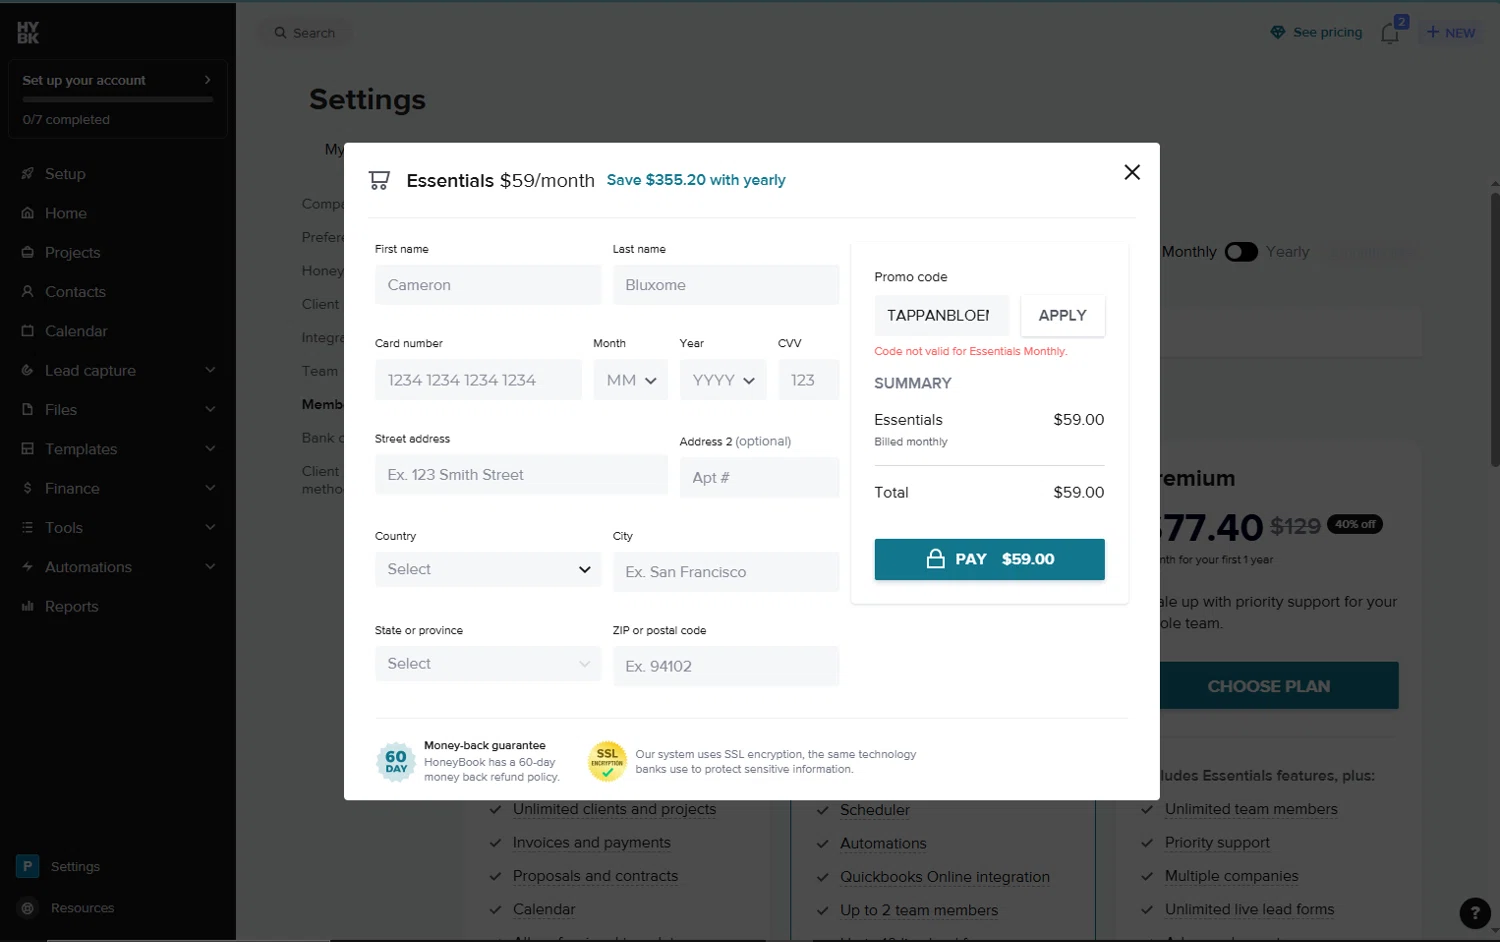The image size is (1500, 942).
Task: Click the CVV field
Action: tap(808, 380)
